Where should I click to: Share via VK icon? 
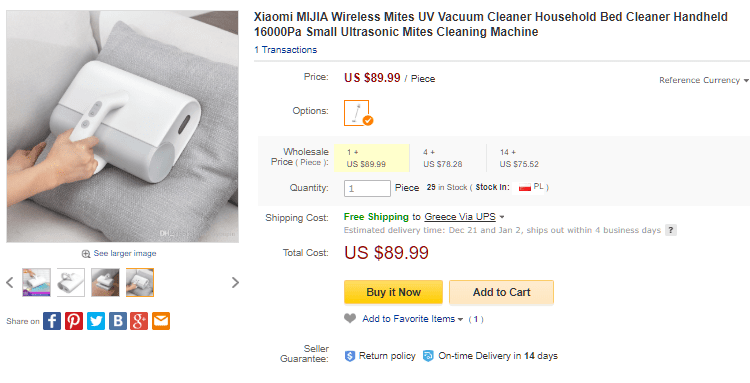coord(117,321)
